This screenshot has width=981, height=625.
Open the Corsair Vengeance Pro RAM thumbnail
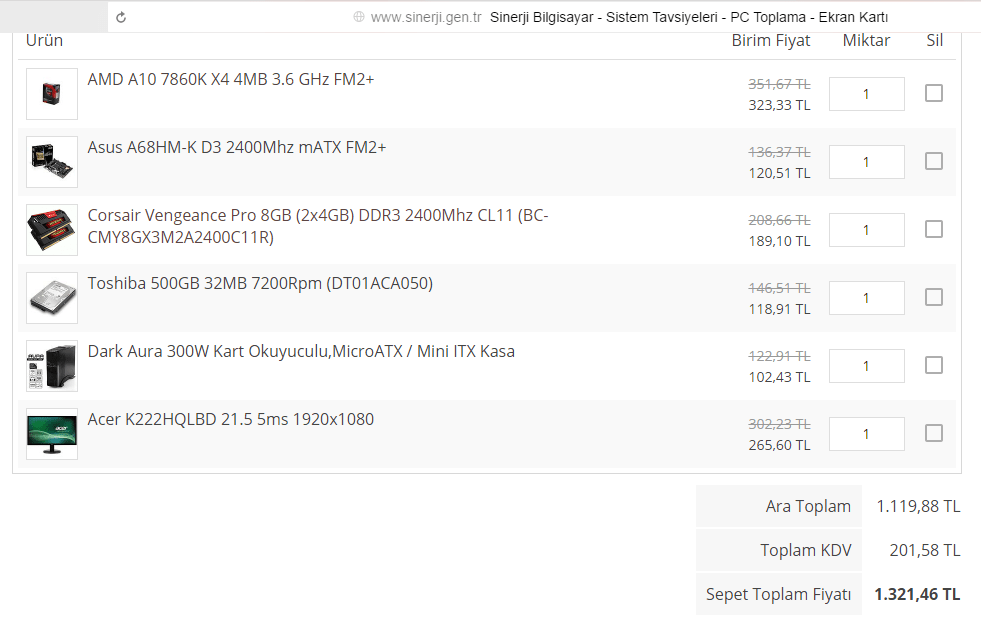click(x=52, y=230)
